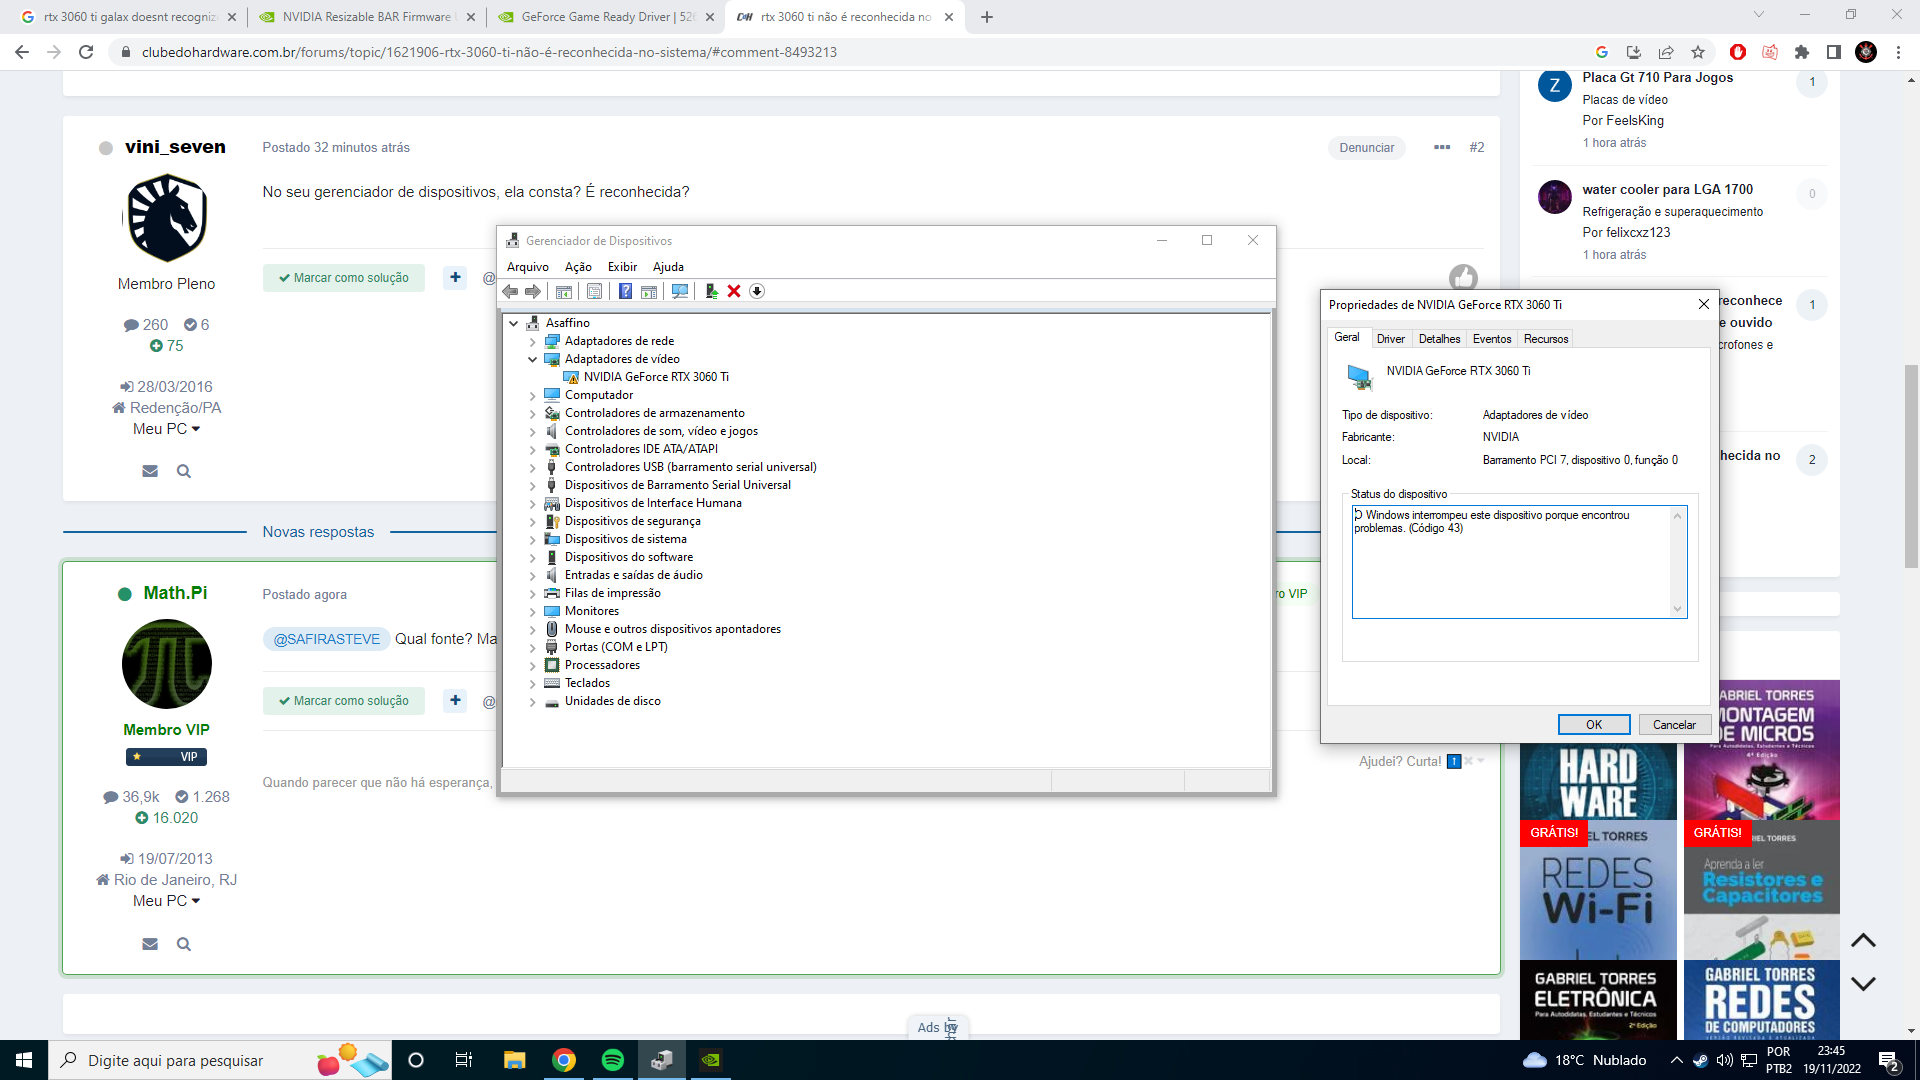Open the new tab plus button
Screen dimensions: 1920x1080
(987, 17)
